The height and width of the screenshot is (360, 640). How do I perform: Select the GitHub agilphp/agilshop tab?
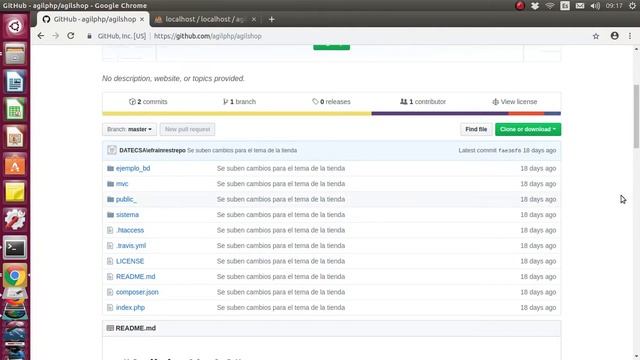click(94, 19)
